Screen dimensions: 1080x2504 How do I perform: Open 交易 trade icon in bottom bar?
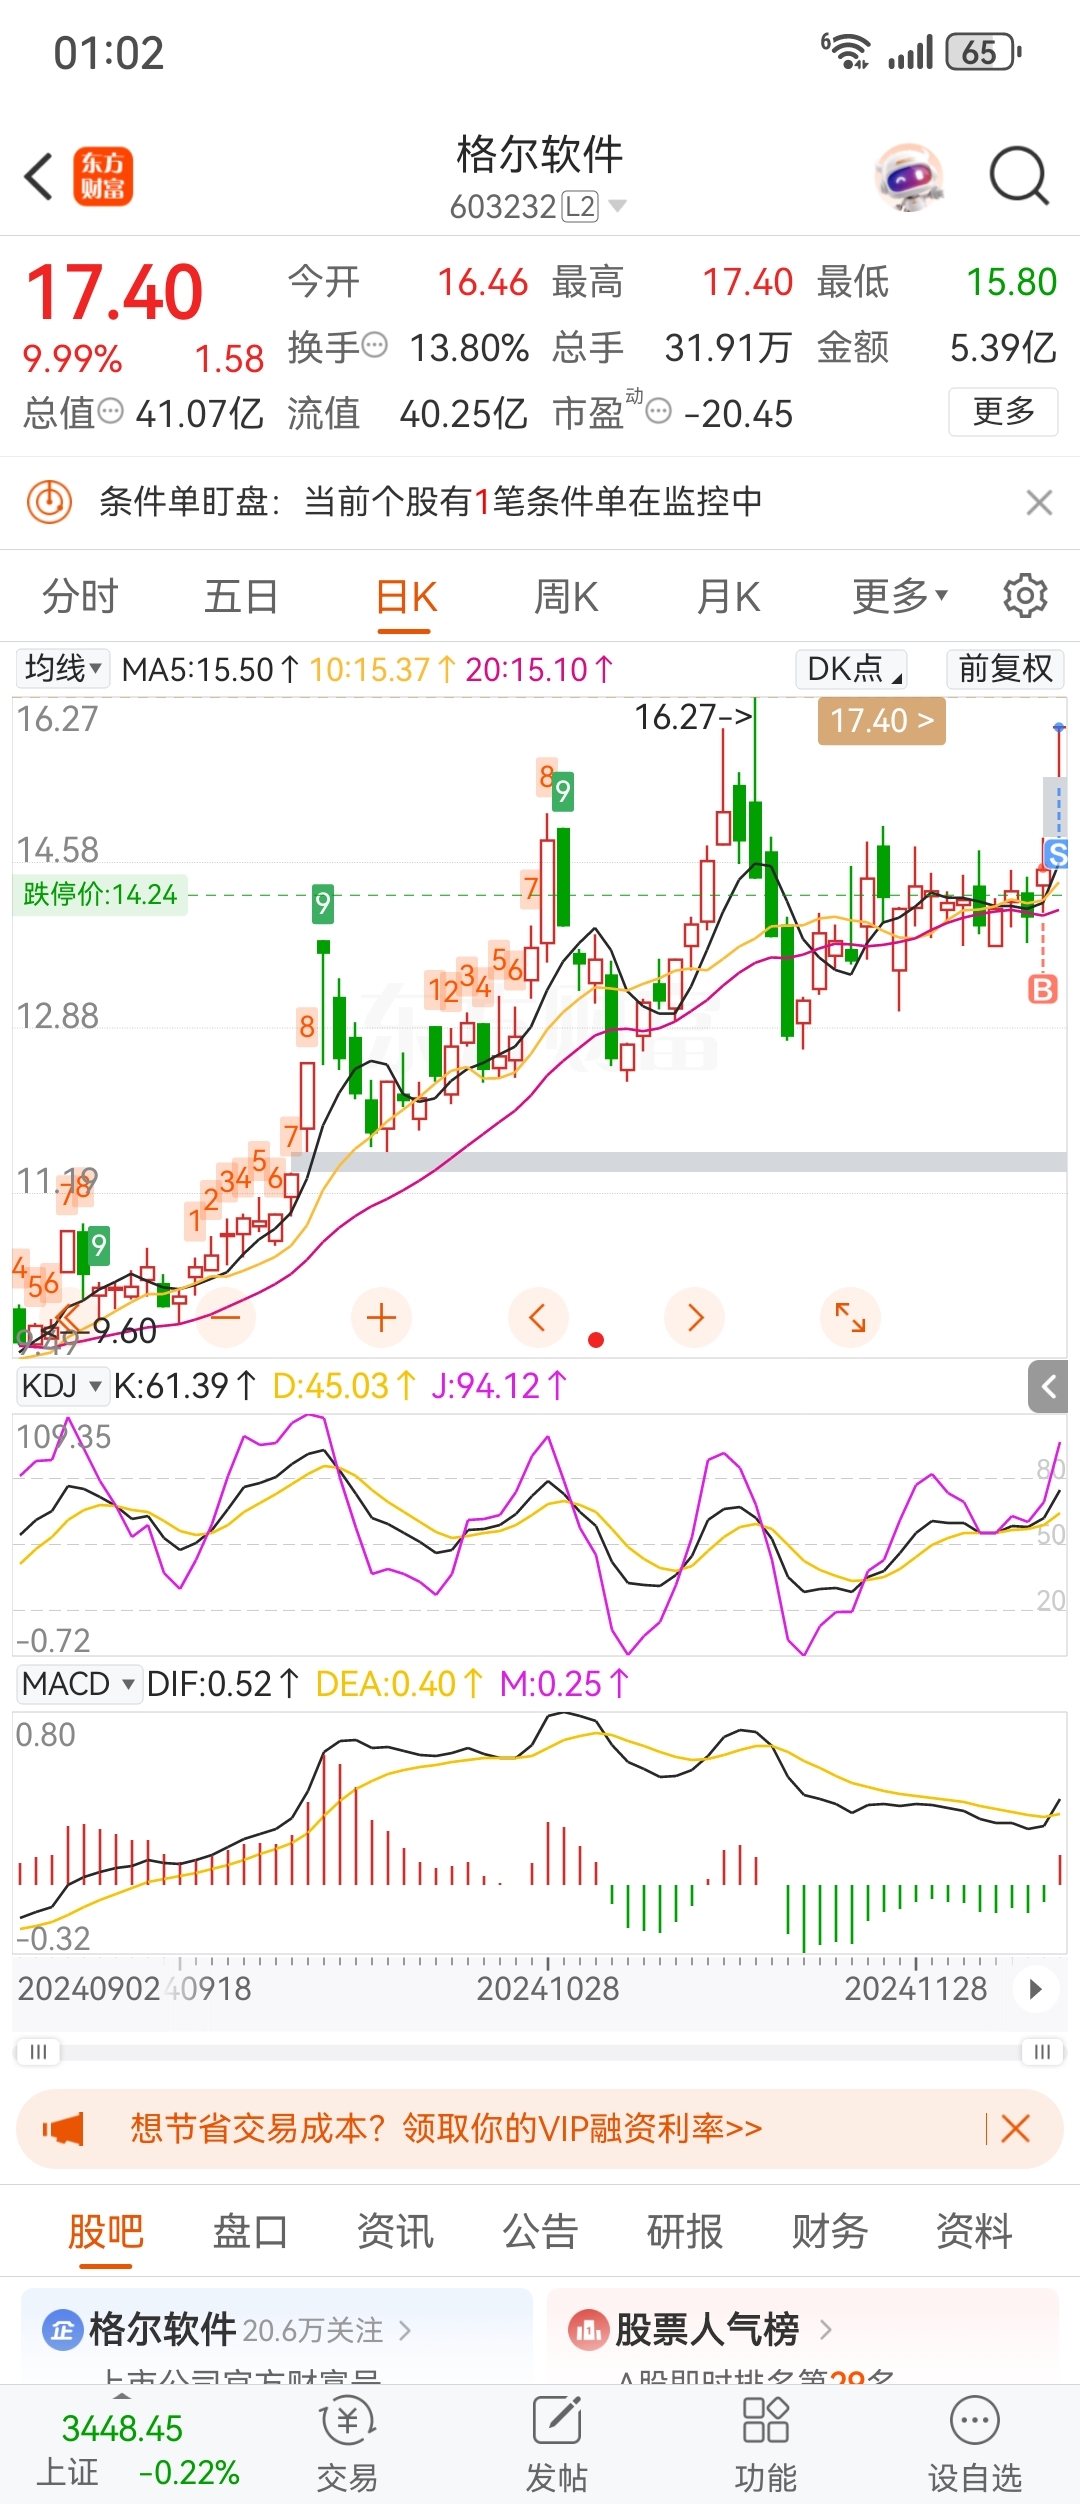coord(347,2446)
